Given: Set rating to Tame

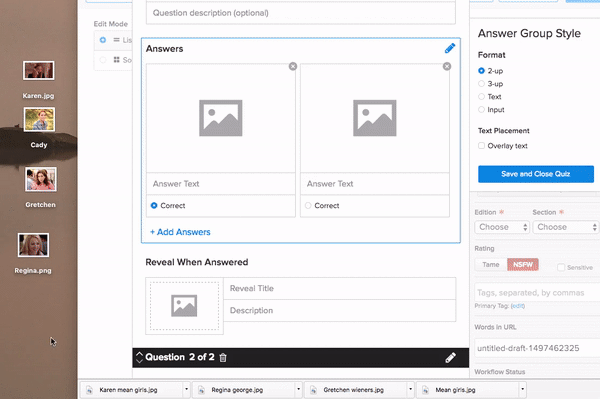Looking at the screenshot, I should coord(491,265).
